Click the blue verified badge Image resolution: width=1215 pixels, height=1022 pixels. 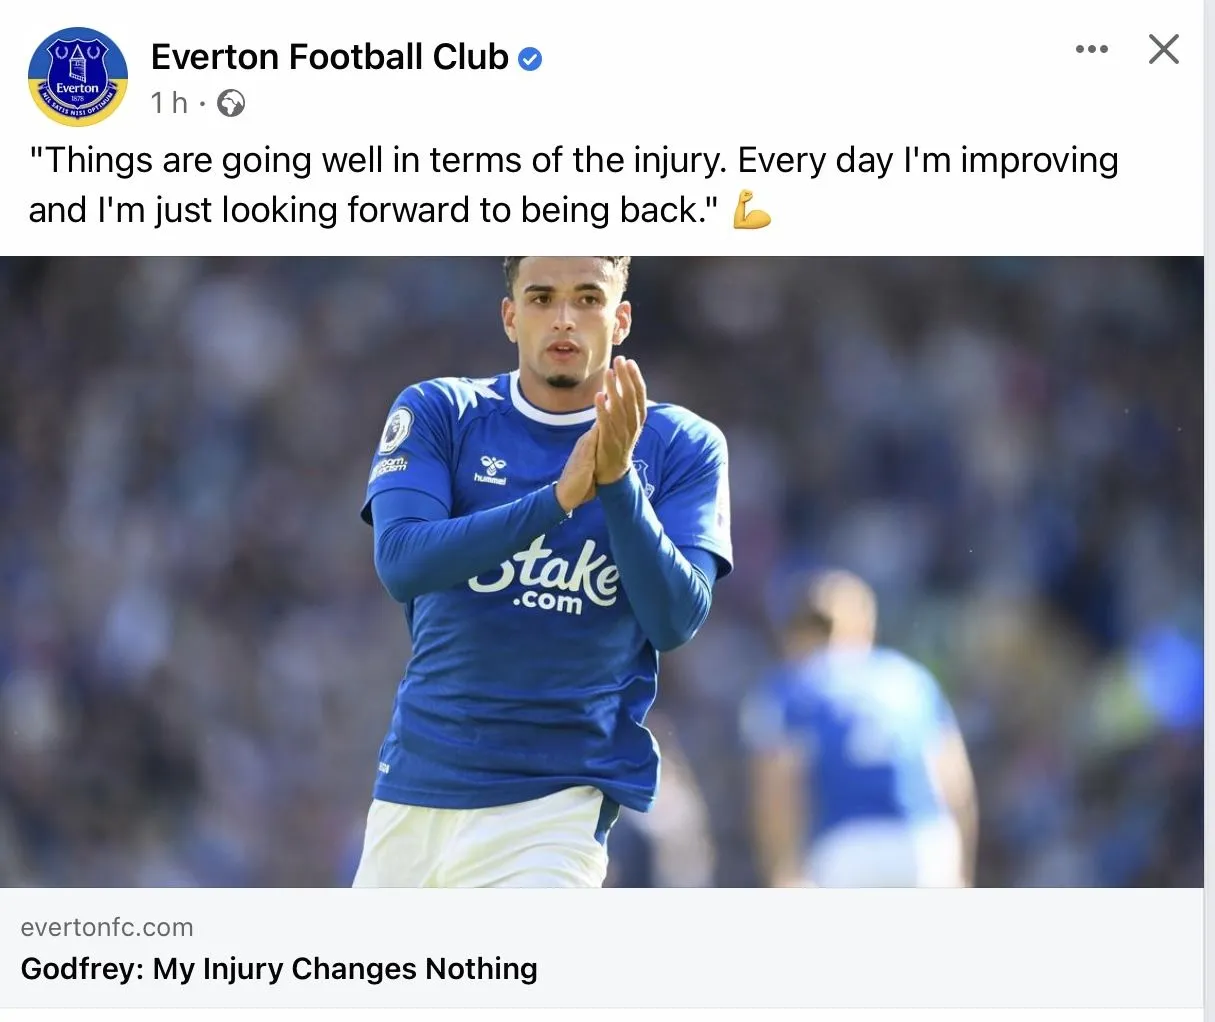point(530,59)
